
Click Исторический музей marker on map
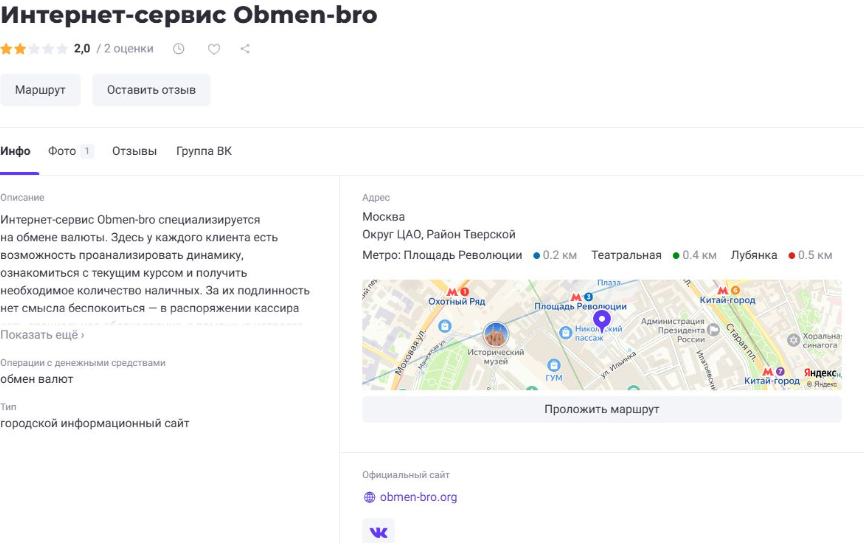point(495,335)
